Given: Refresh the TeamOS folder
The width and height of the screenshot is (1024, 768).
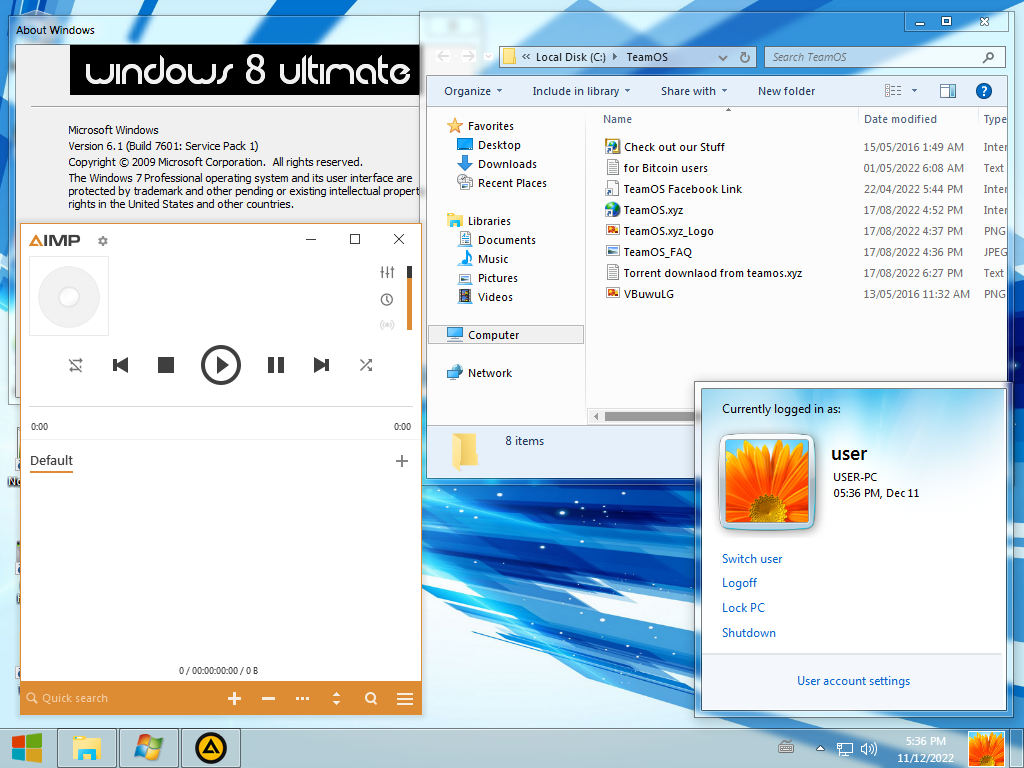Looking at the screenshot, I should (744, 57).
